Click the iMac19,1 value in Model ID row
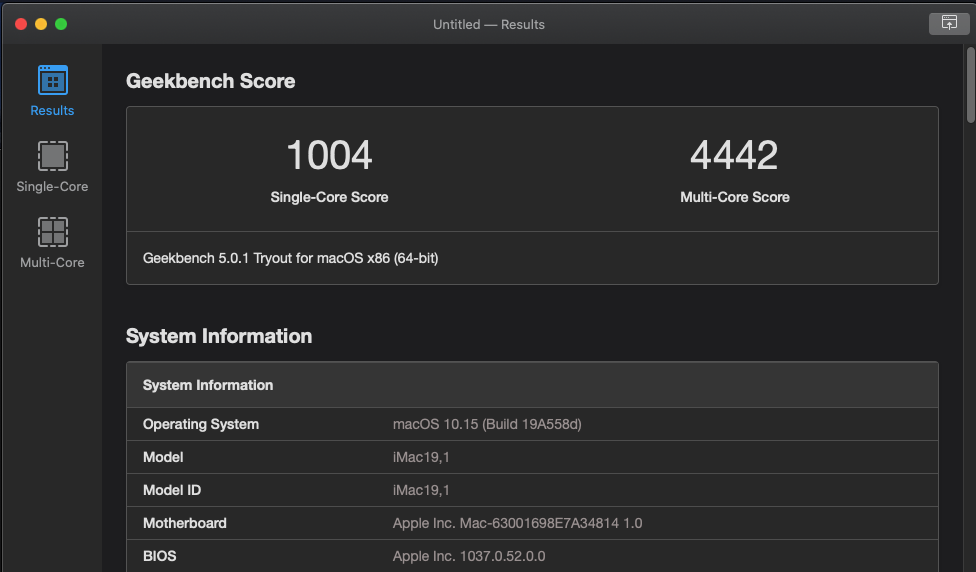 [421, 490]
